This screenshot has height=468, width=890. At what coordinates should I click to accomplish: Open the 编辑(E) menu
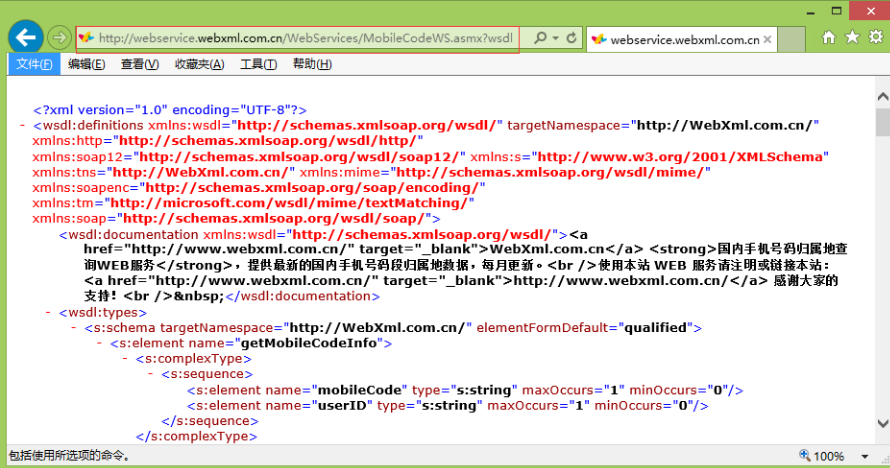click(x=86, y=64)
